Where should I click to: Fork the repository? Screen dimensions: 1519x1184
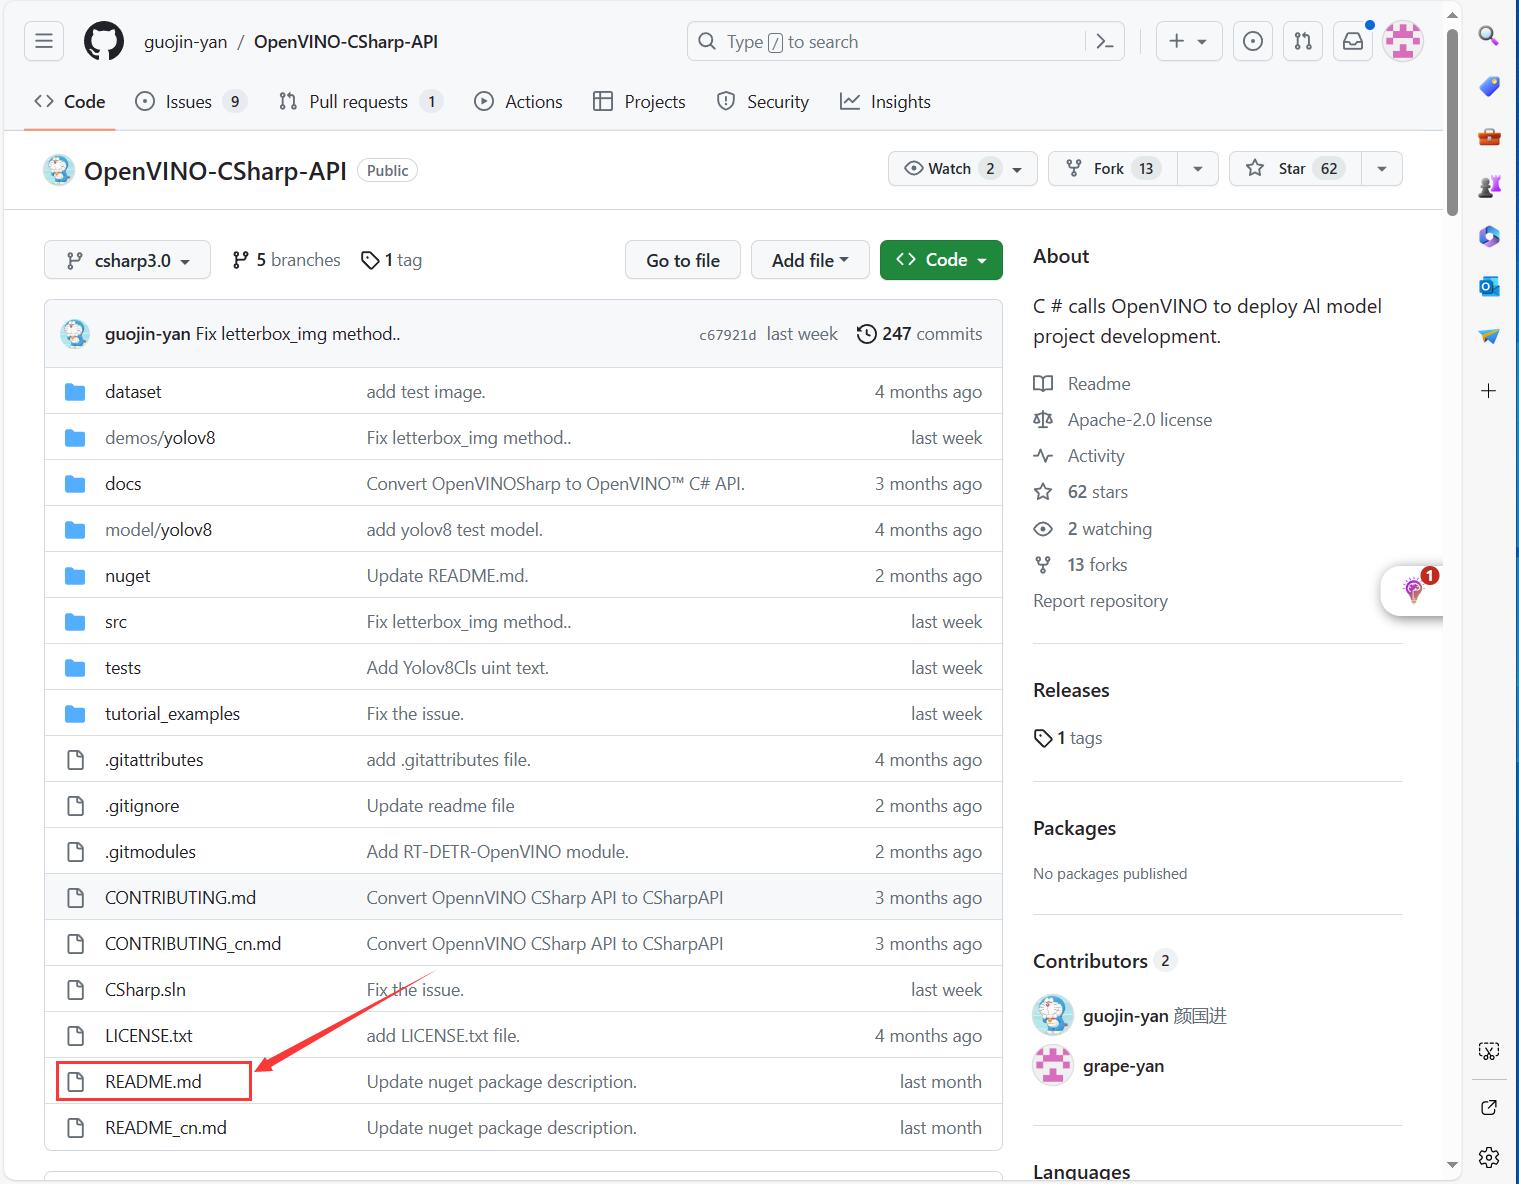tap(1112, 169)
